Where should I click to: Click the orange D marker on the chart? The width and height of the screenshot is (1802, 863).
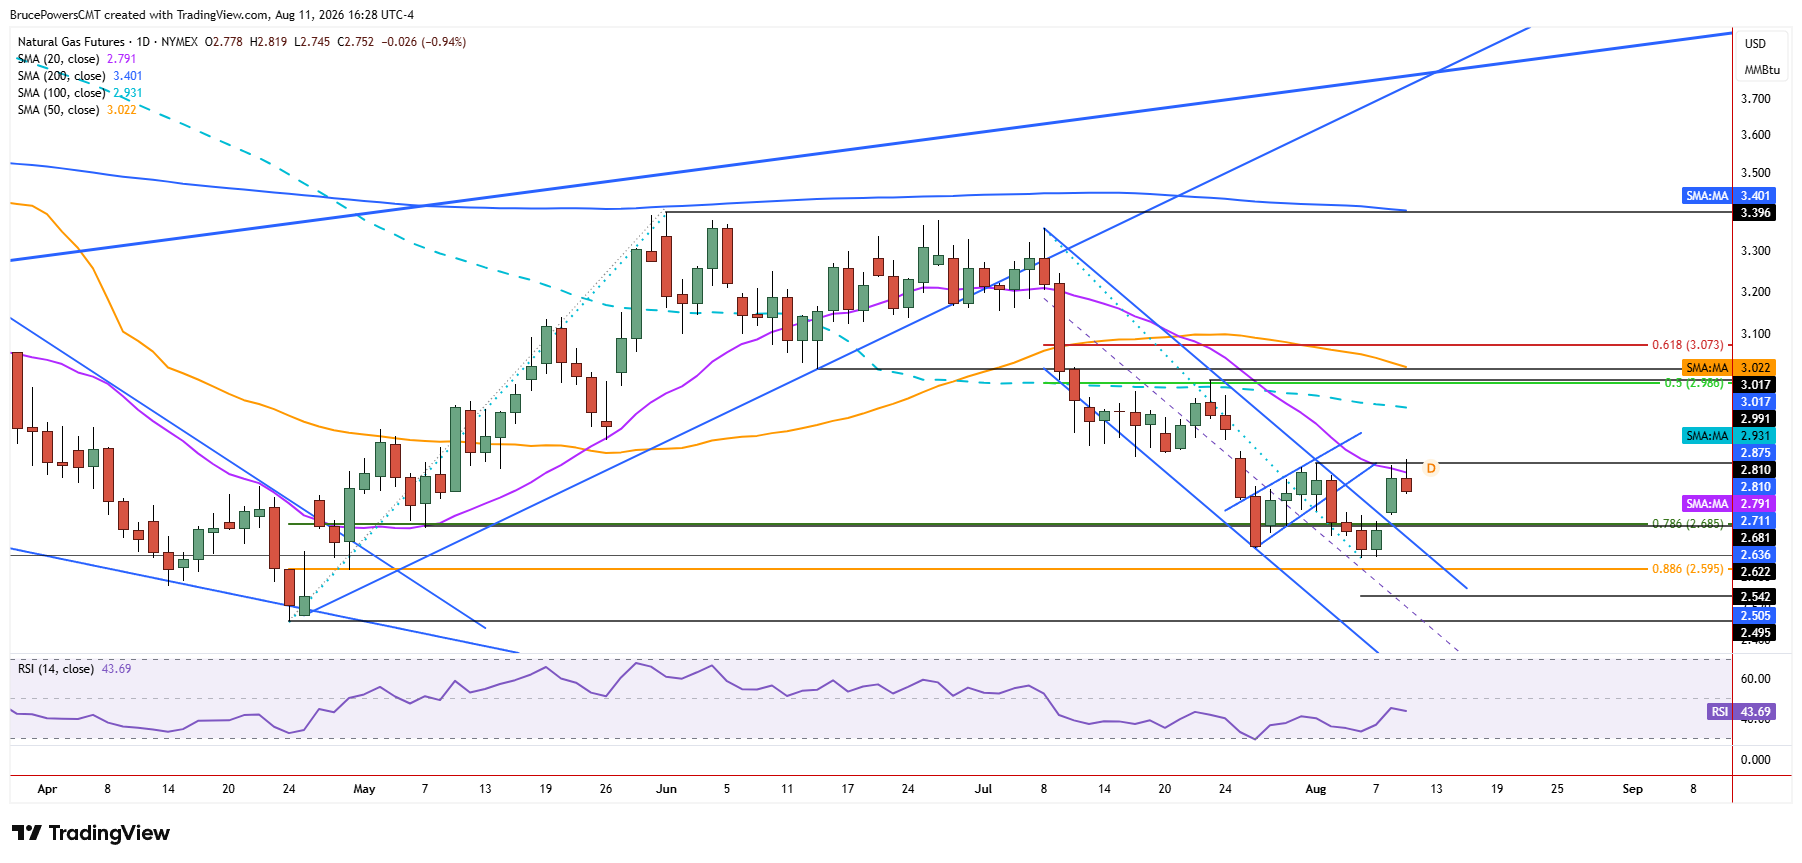1431,468
